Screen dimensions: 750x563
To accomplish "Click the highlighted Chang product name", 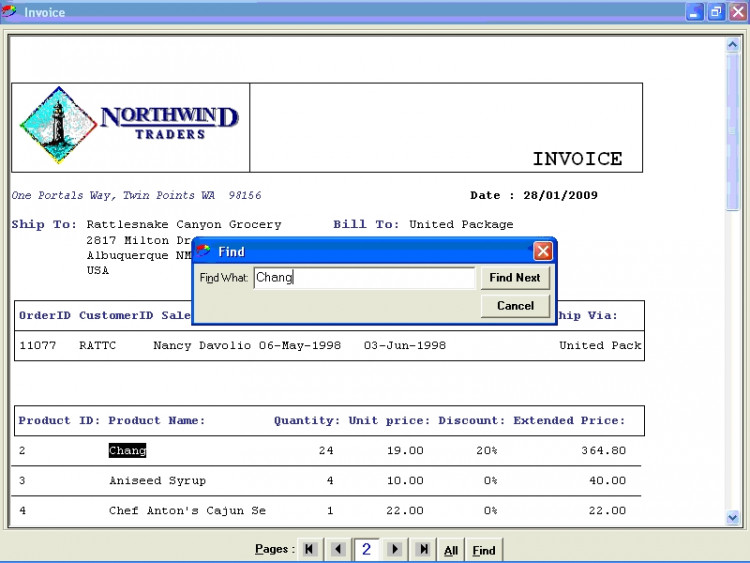I will tap(127, 451).
